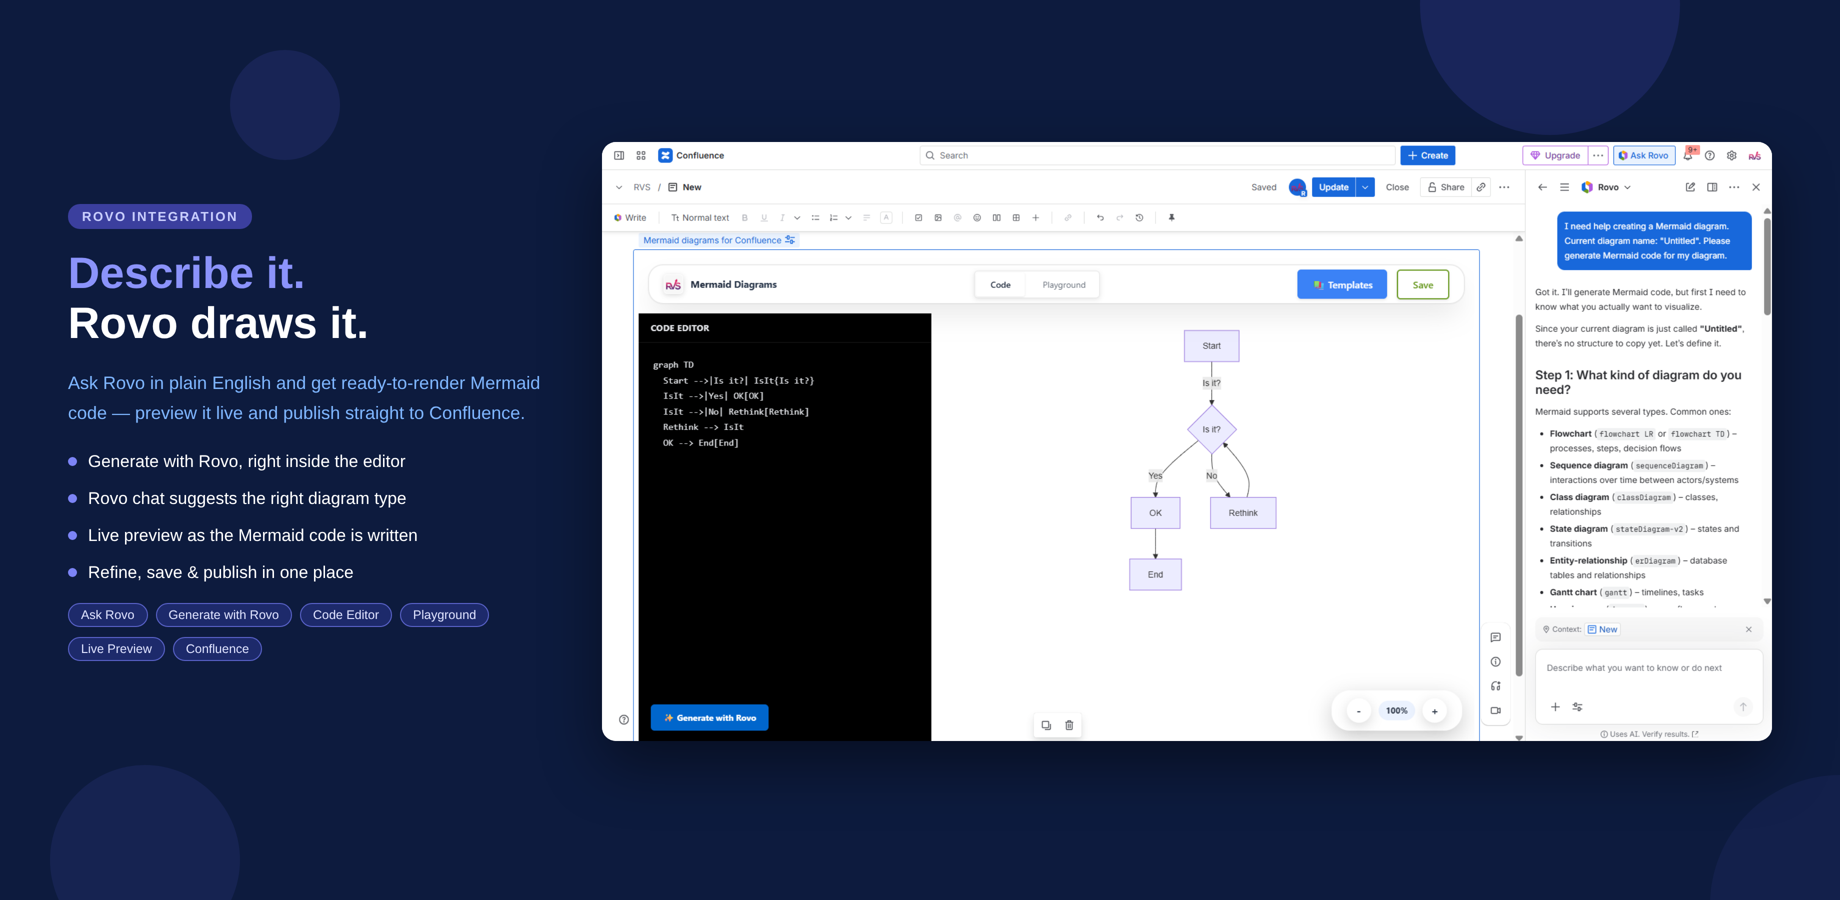Click the Create button
1840x900 pixels.
click(1428, 156)
